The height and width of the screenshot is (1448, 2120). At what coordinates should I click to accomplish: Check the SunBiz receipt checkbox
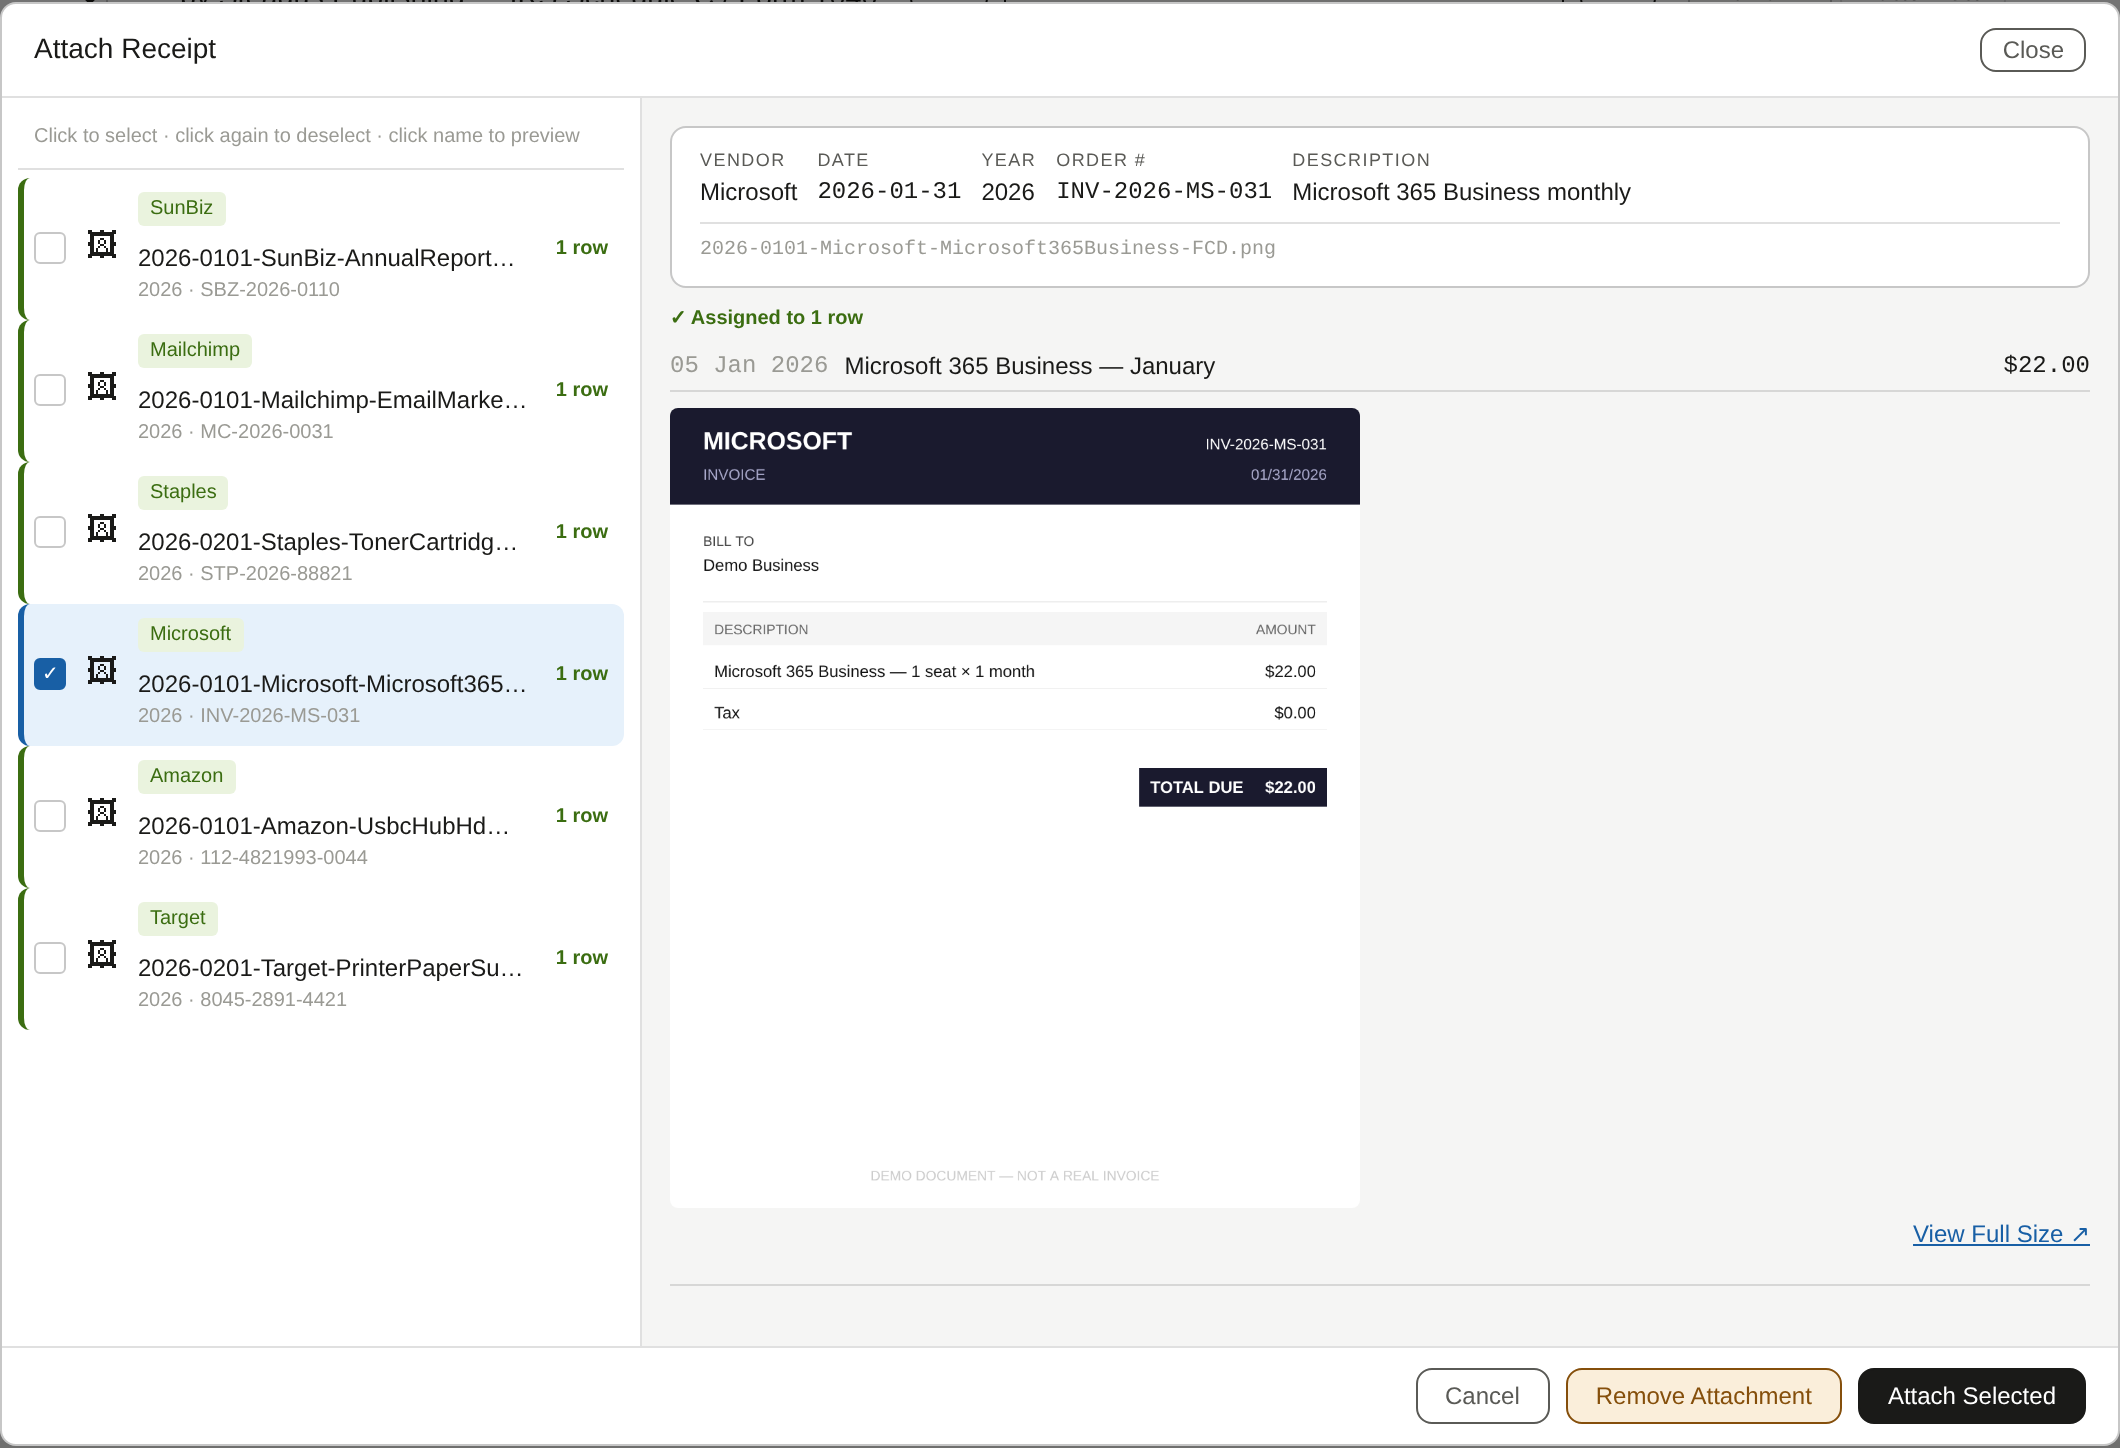pyautogui.click(x=50, y=248)
